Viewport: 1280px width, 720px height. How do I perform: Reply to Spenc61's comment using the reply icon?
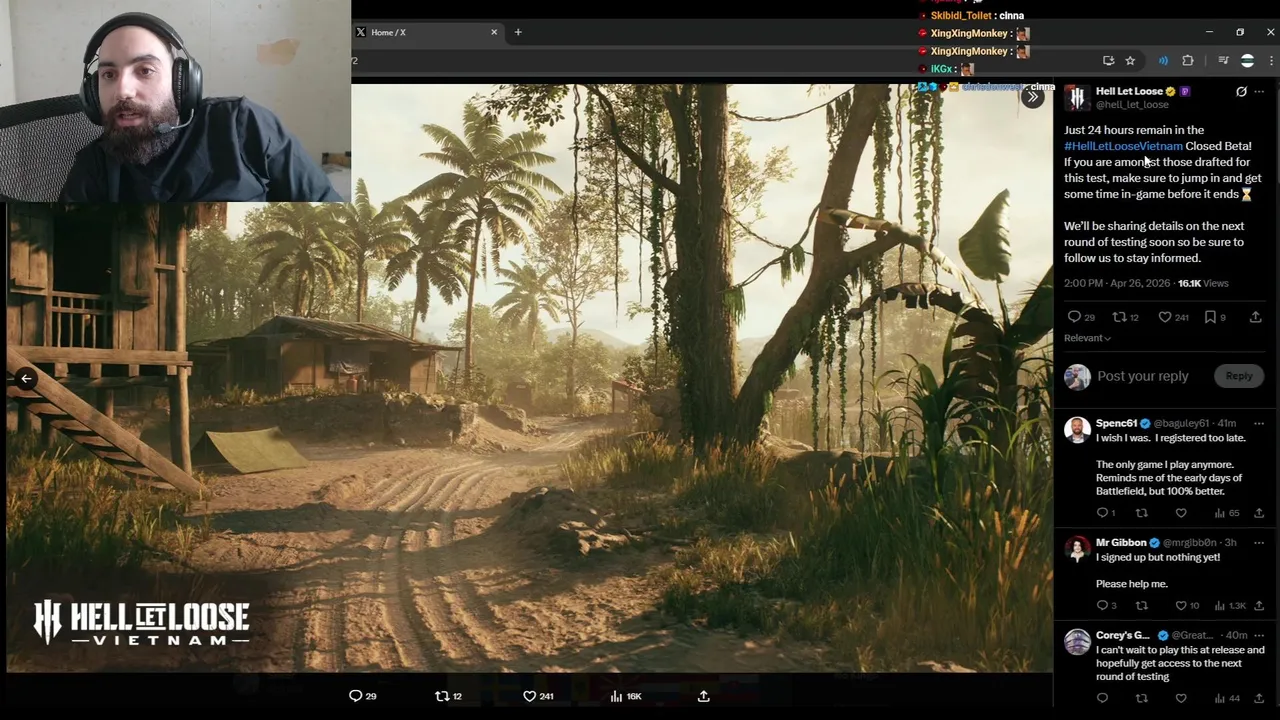(1105, 513)
